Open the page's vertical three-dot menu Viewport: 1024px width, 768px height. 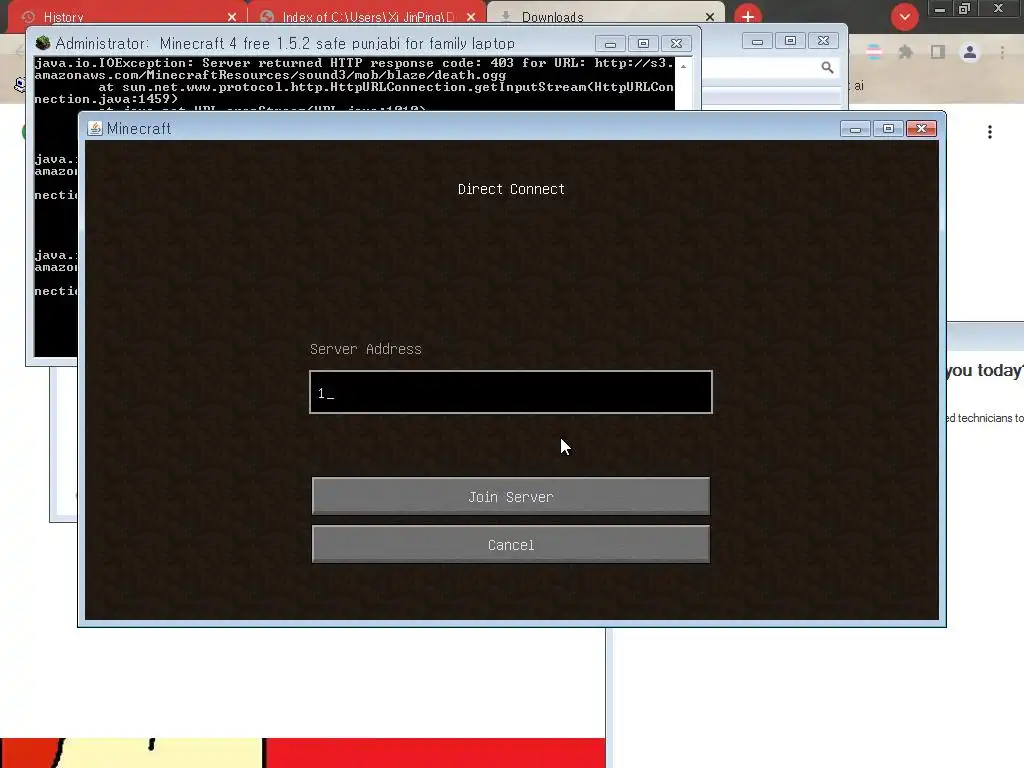click(x=990, y=132)
